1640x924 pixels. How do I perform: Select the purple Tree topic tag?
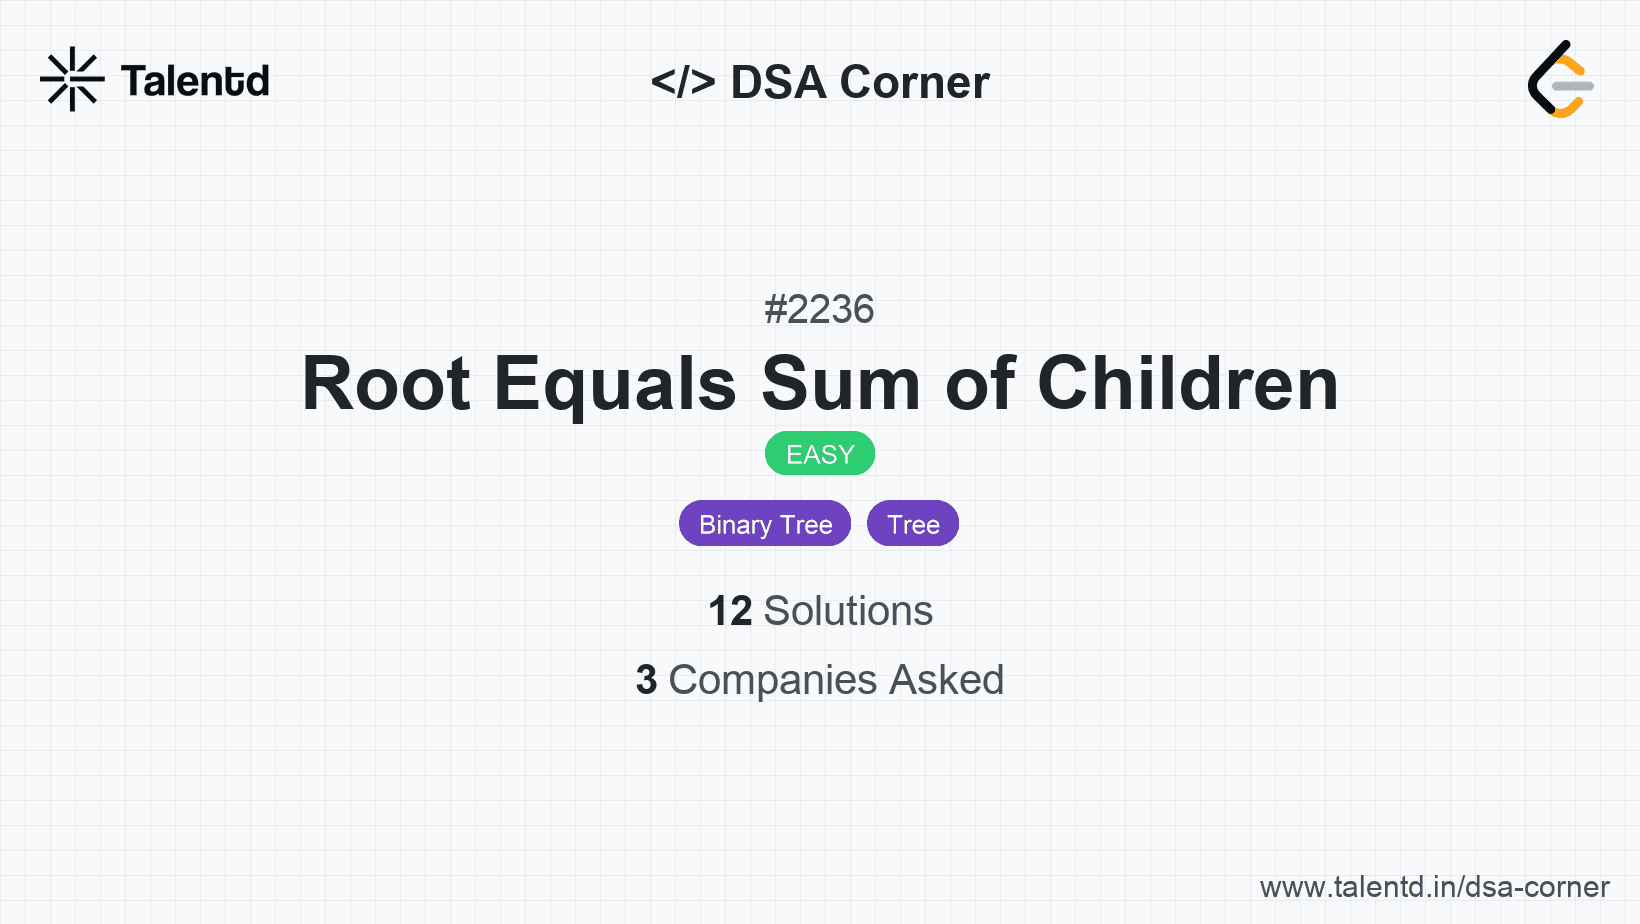913,524
